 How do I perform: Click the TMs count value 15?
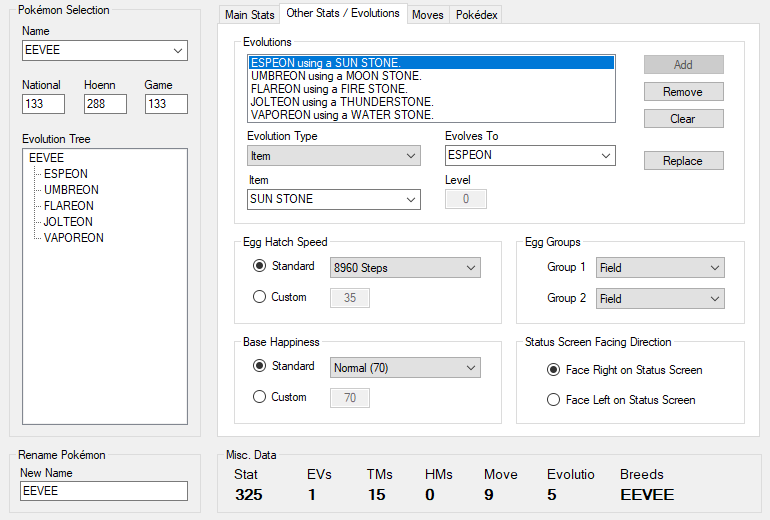click(377, 494)
